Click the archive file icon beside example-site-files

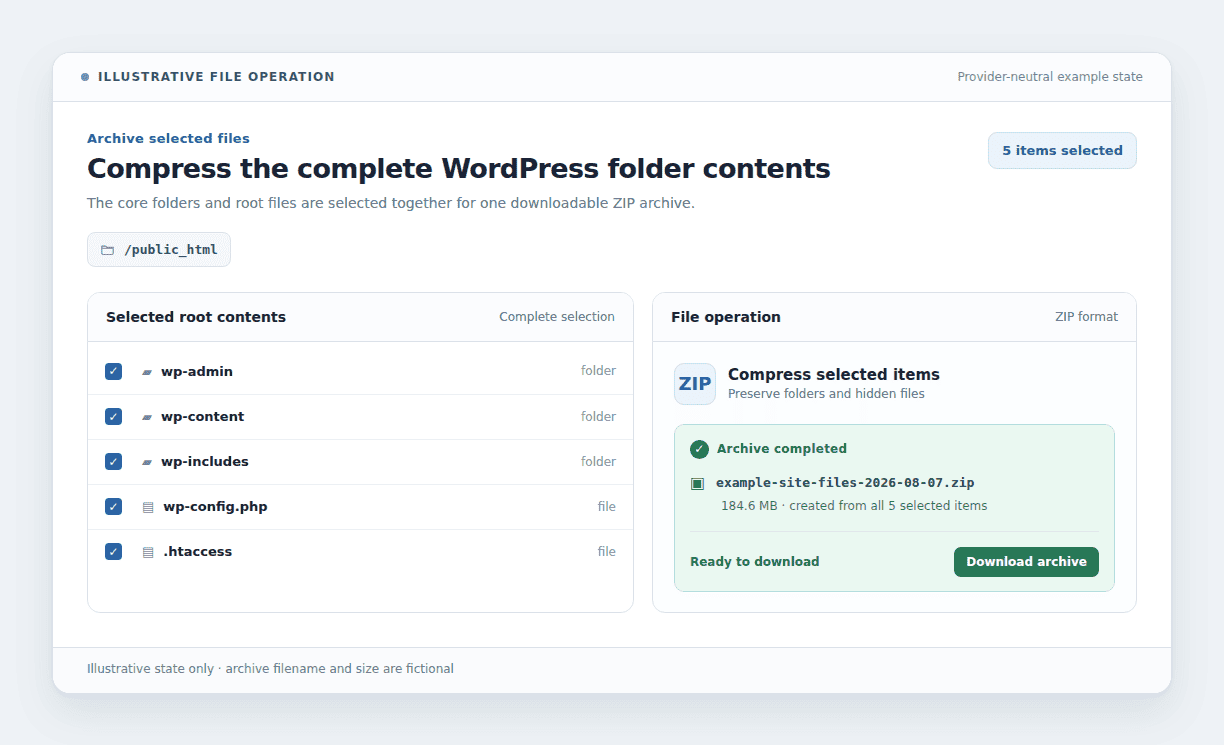tap(697, 483)
